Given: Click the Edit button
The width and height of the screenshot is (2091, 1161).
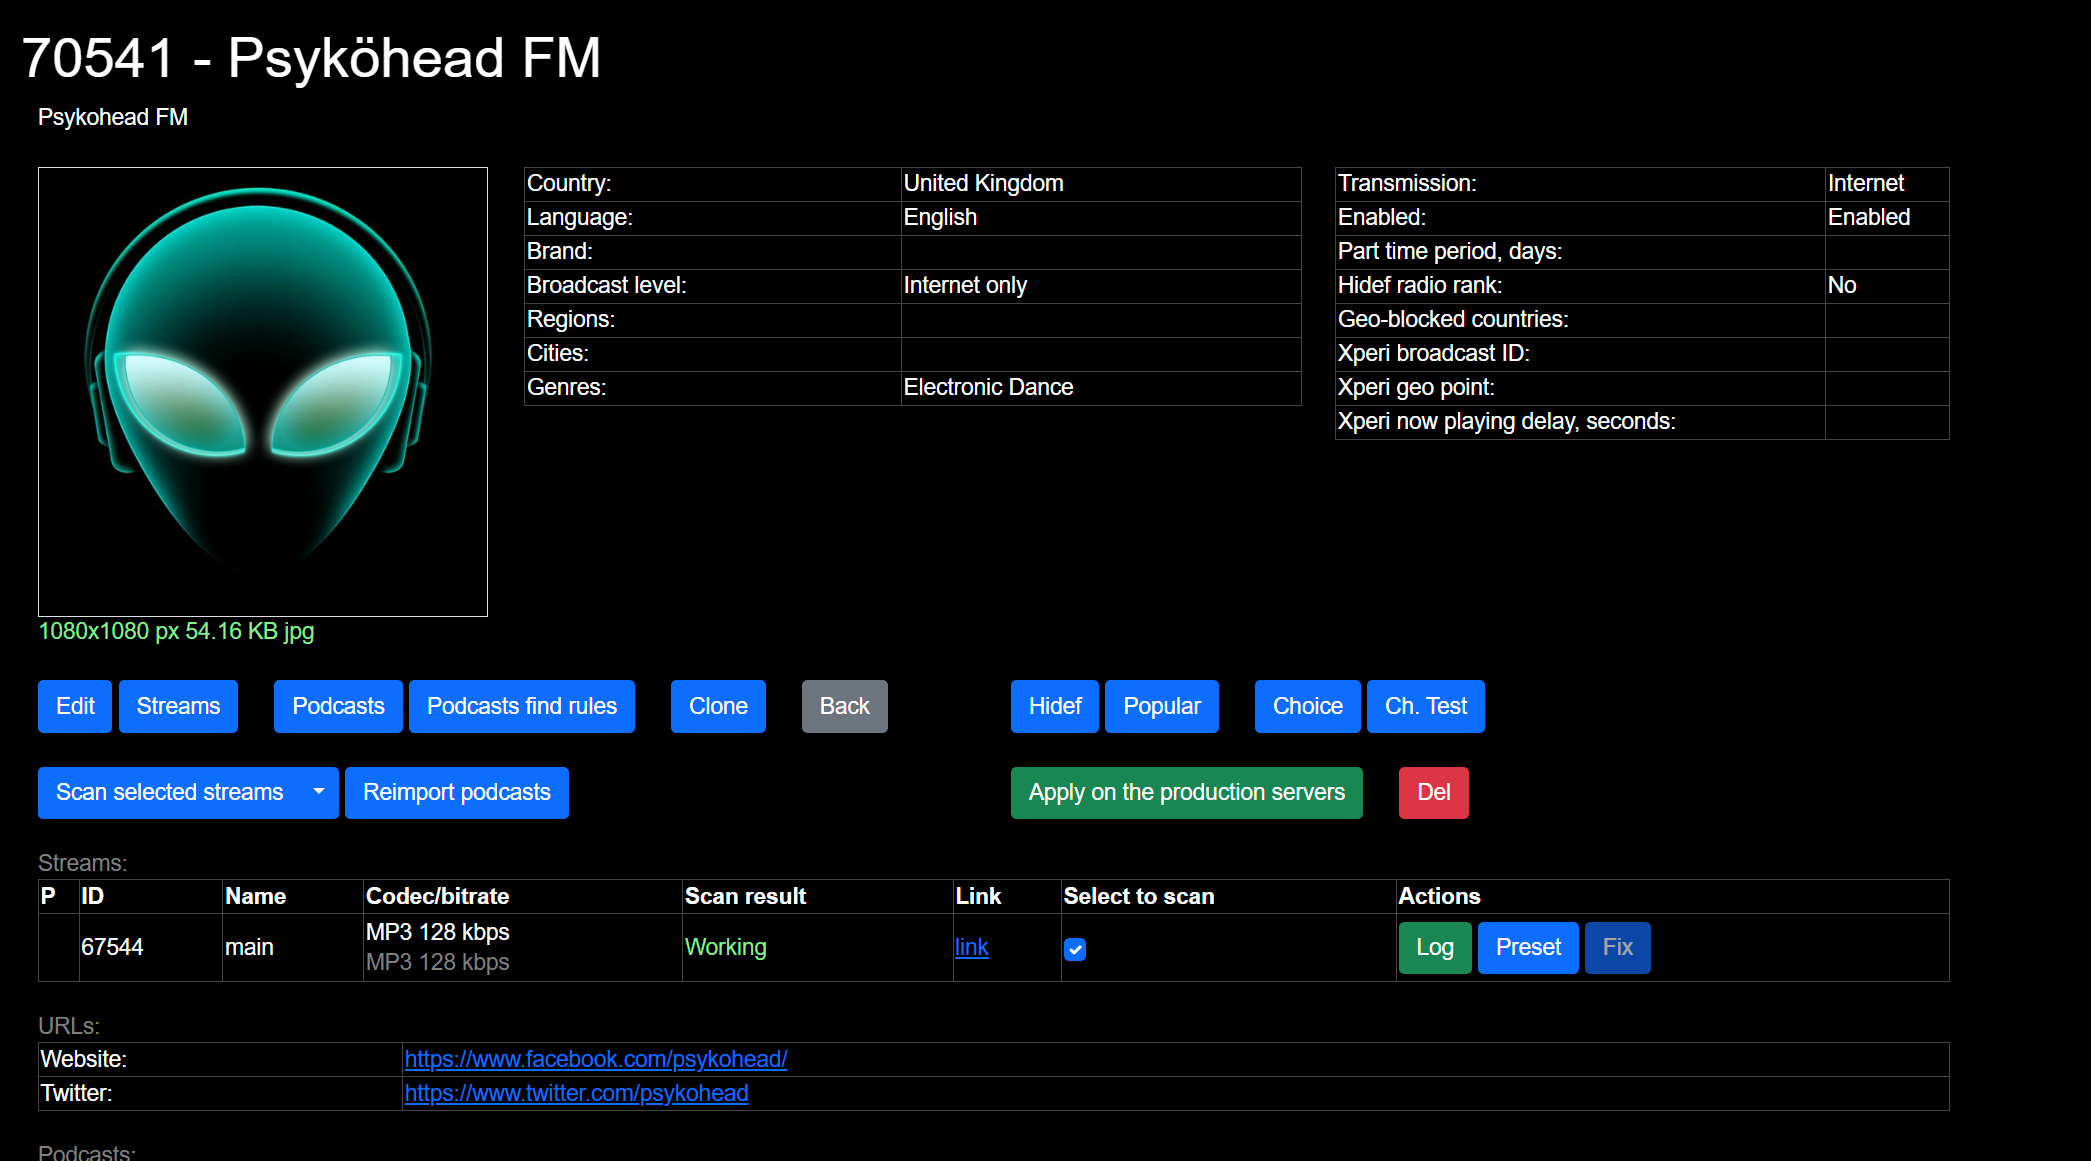Looking at the screenshot, I should click(75, 706).
